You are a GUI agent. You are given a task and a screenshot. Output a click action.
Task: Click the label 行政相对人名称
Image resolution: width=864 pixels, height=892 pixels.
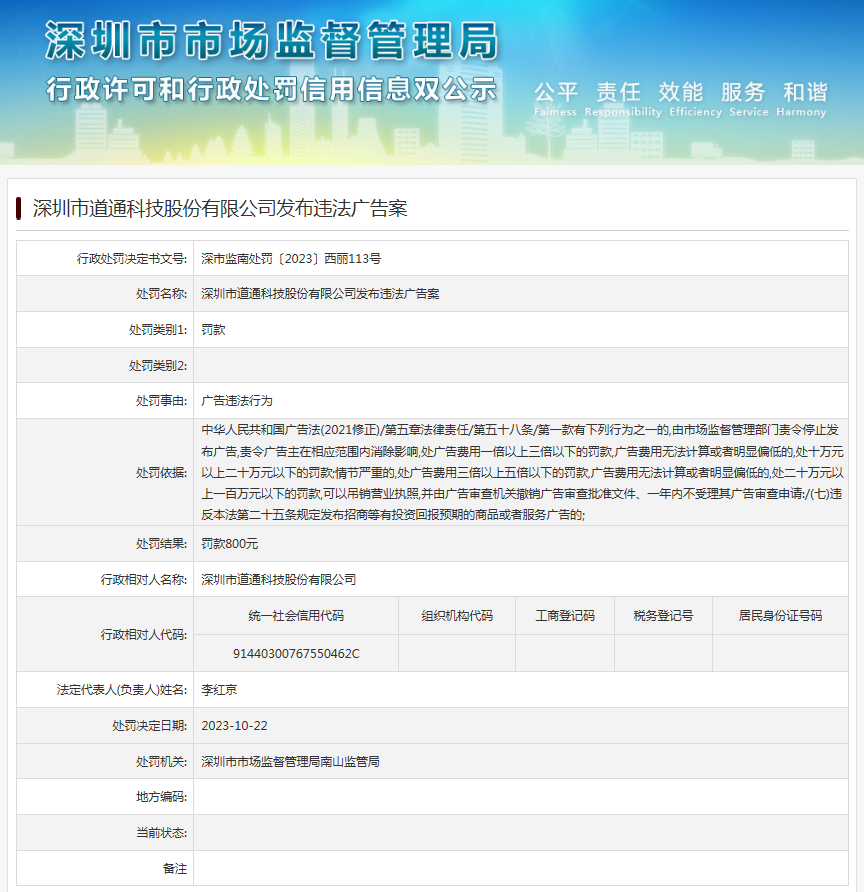(x=144, y=580)
